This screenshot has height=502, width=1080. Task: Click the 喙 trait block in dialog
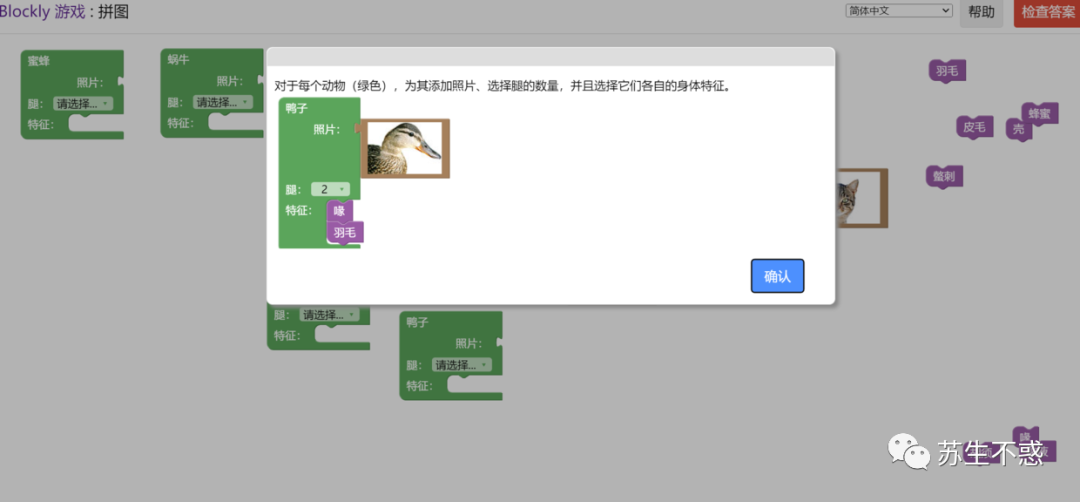pos(340,211)
